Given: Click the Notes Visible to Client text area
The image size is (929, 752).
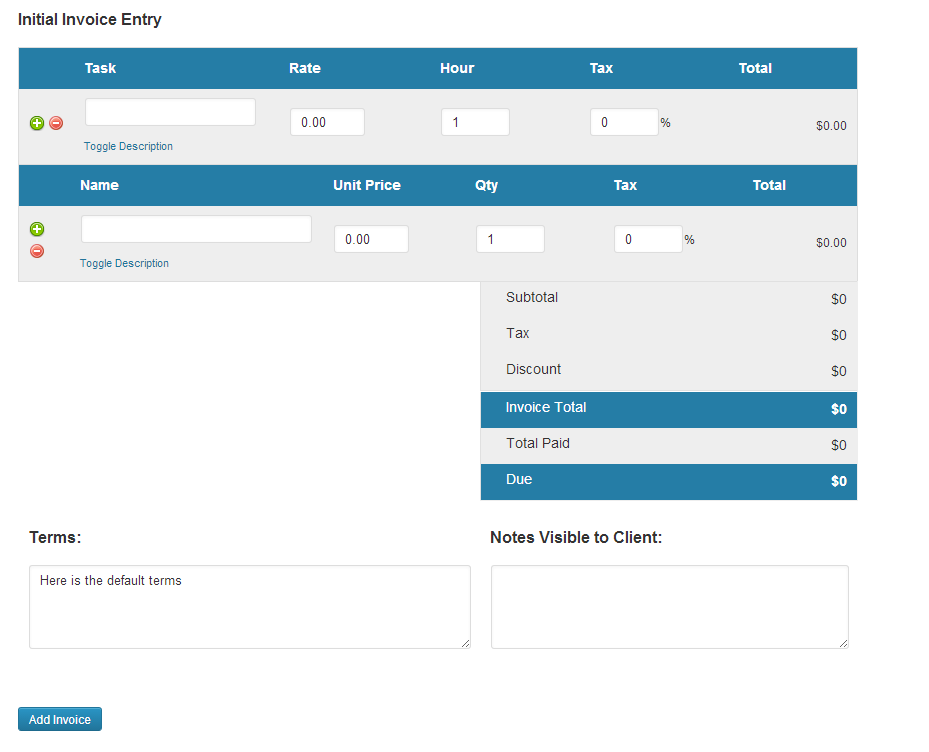Looking at the screenshot, I should pos(668,605).
